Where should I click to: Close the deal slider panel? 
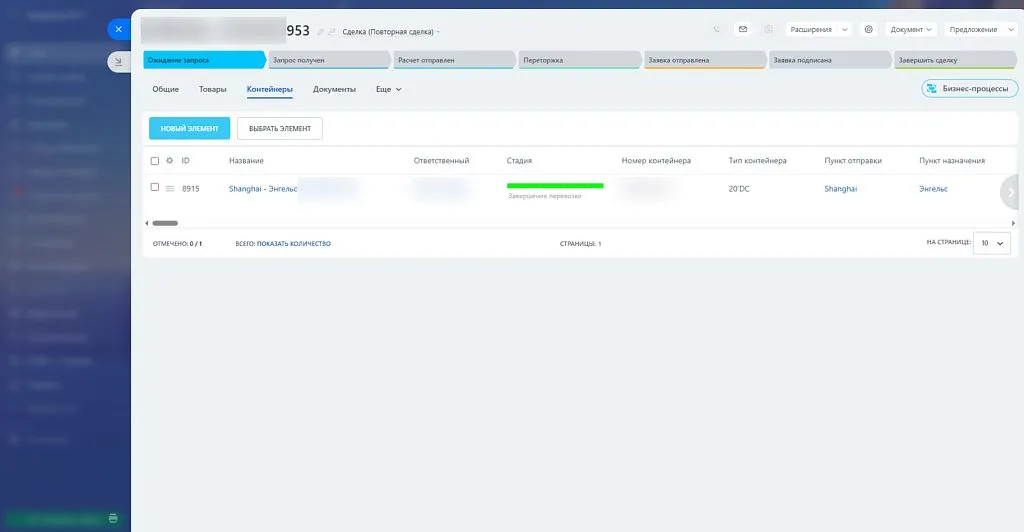coord(118,30)
